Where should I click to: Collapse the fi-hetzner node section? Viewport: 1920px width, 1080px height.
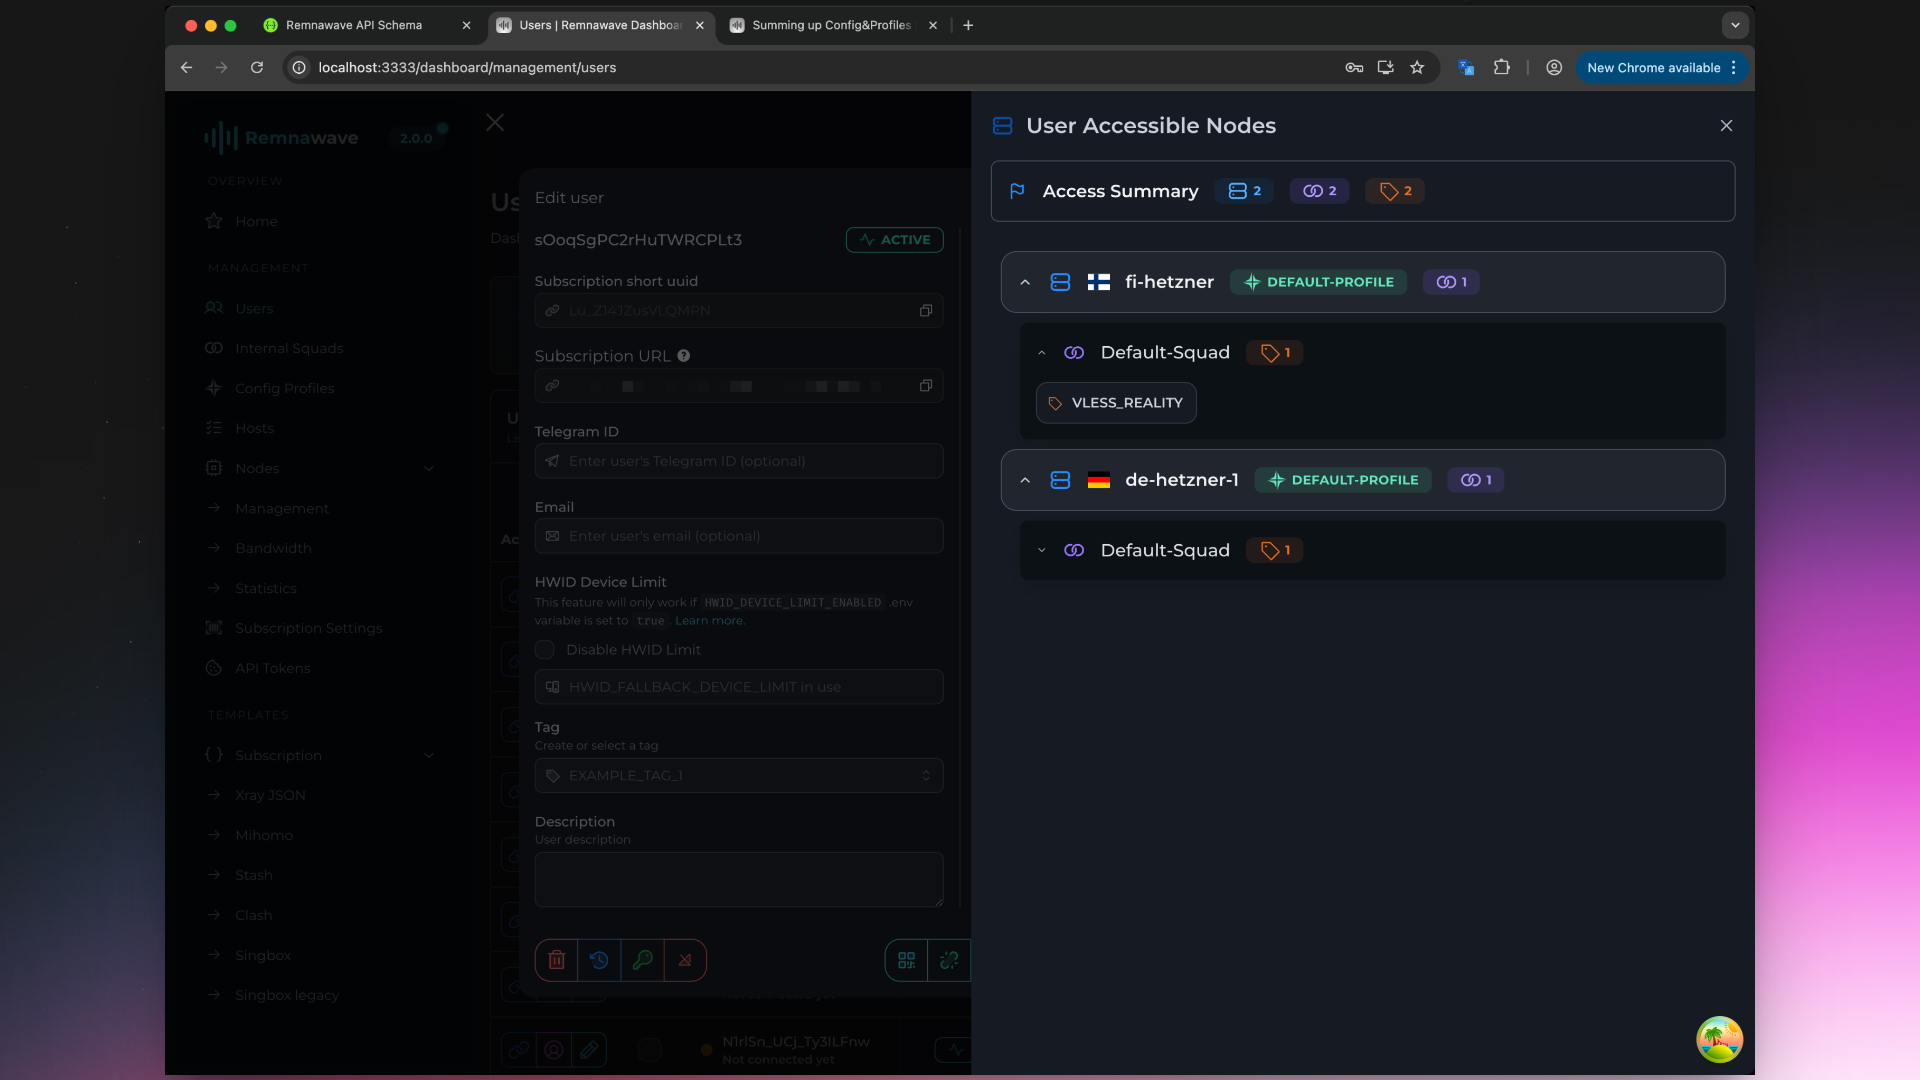tap(1025, 282)
